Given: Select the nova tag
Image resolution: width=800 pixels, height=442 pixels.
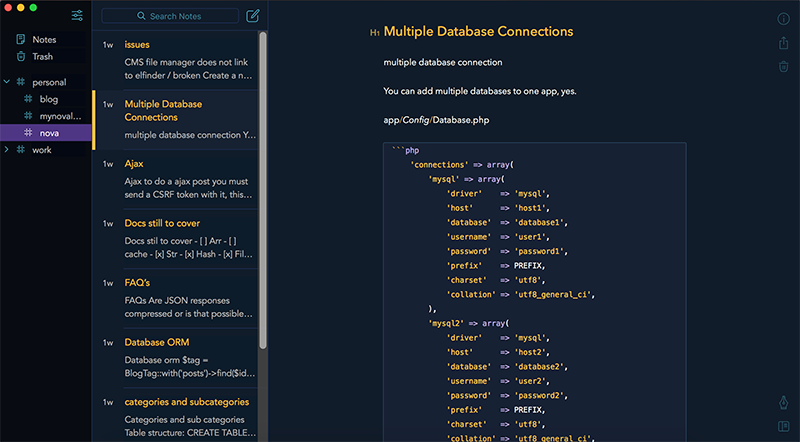Looking at the screenshot, I should click(46, 133).
